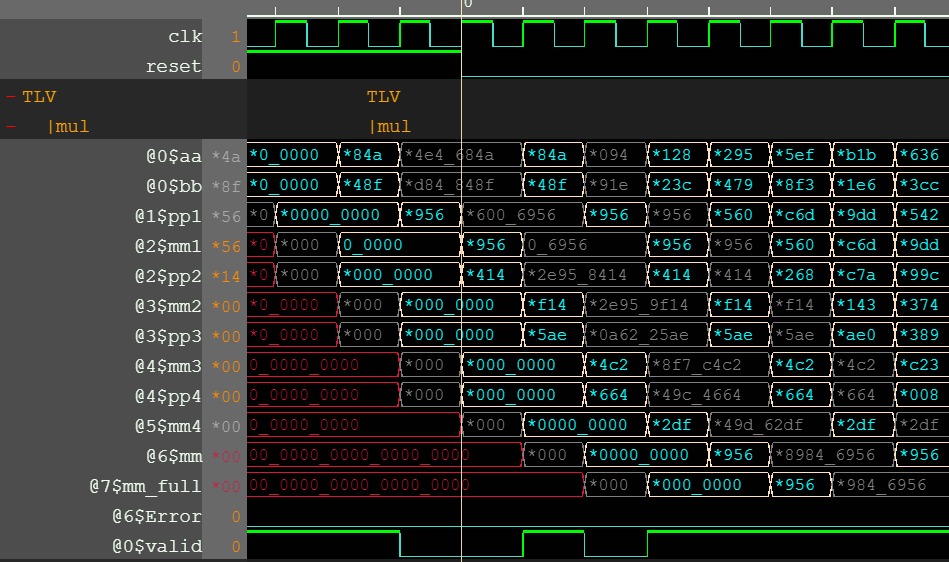
Task: Click the *4e4_684a segment in @0$aa waveform
Action: tap(461, 155)
